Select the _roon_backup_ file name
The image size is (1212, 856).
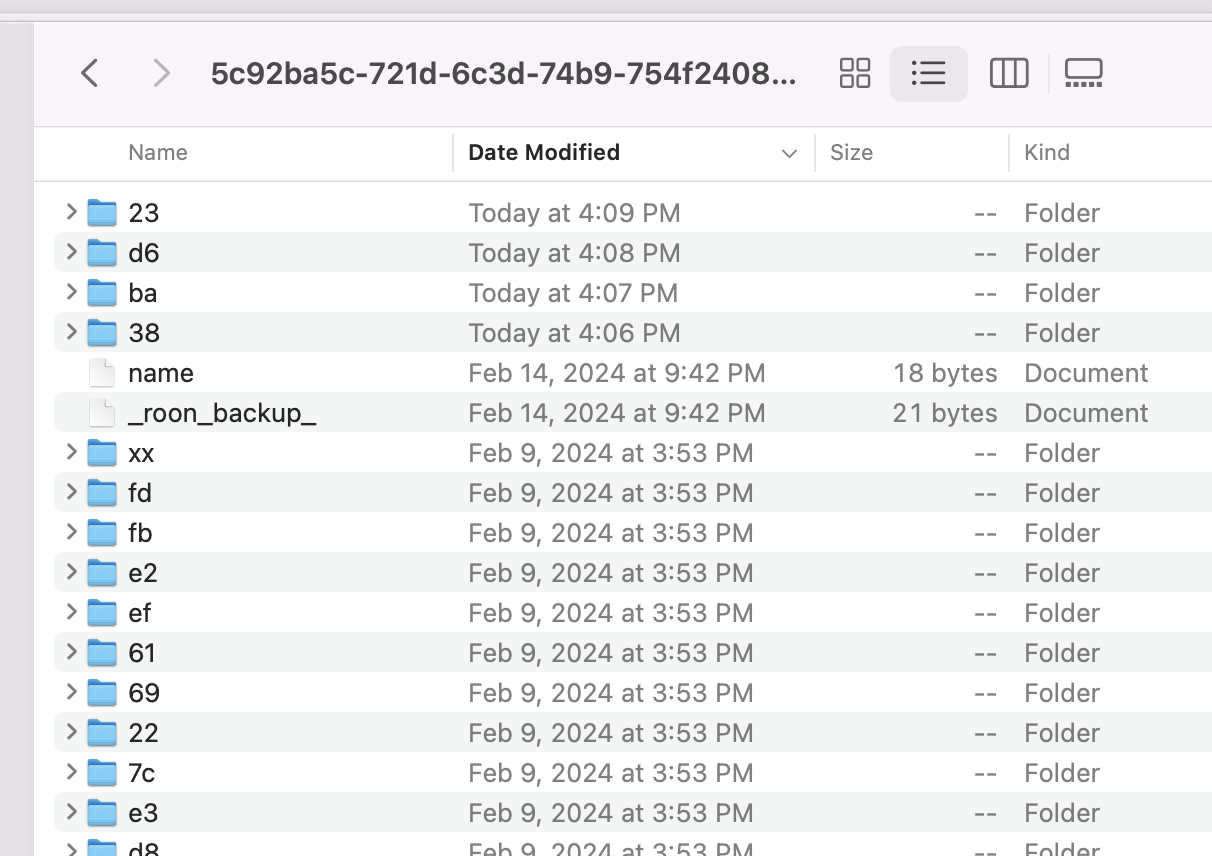click(222, 413)
